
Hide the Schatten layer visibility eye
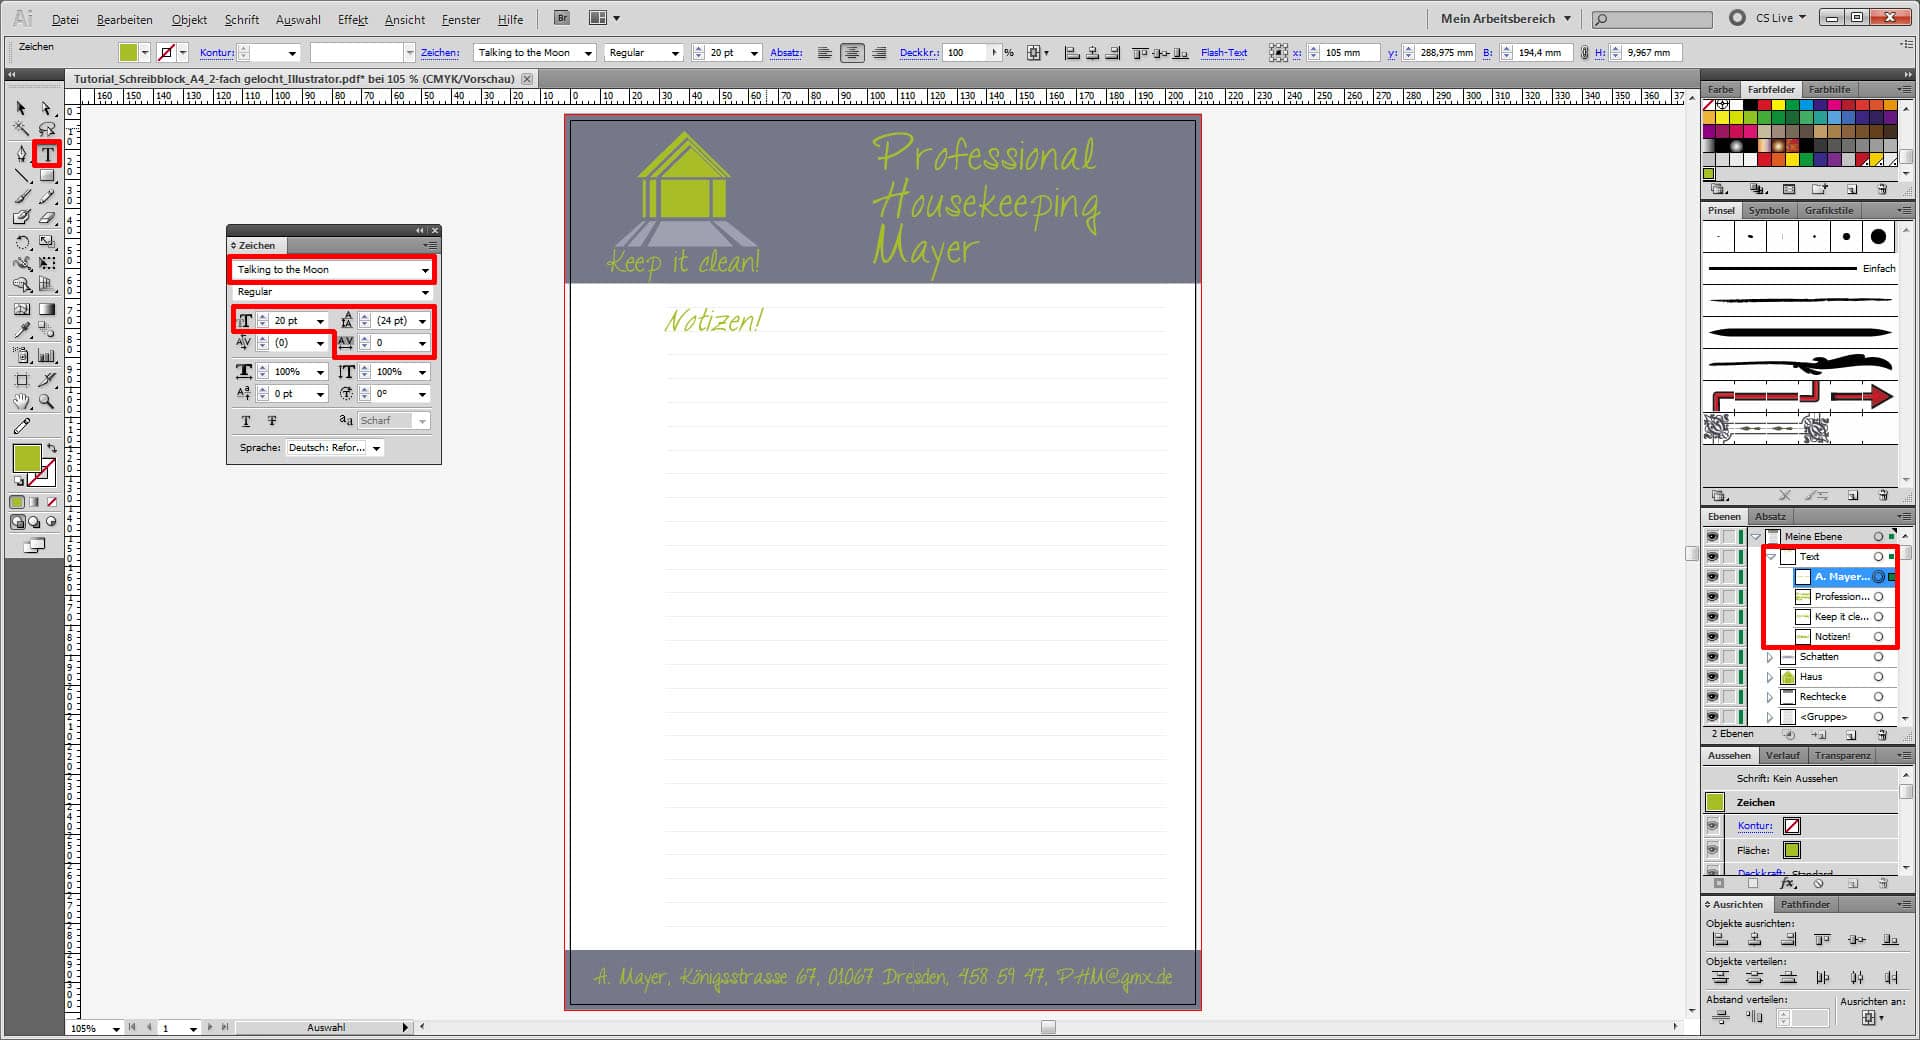[x=1712, y=657]
